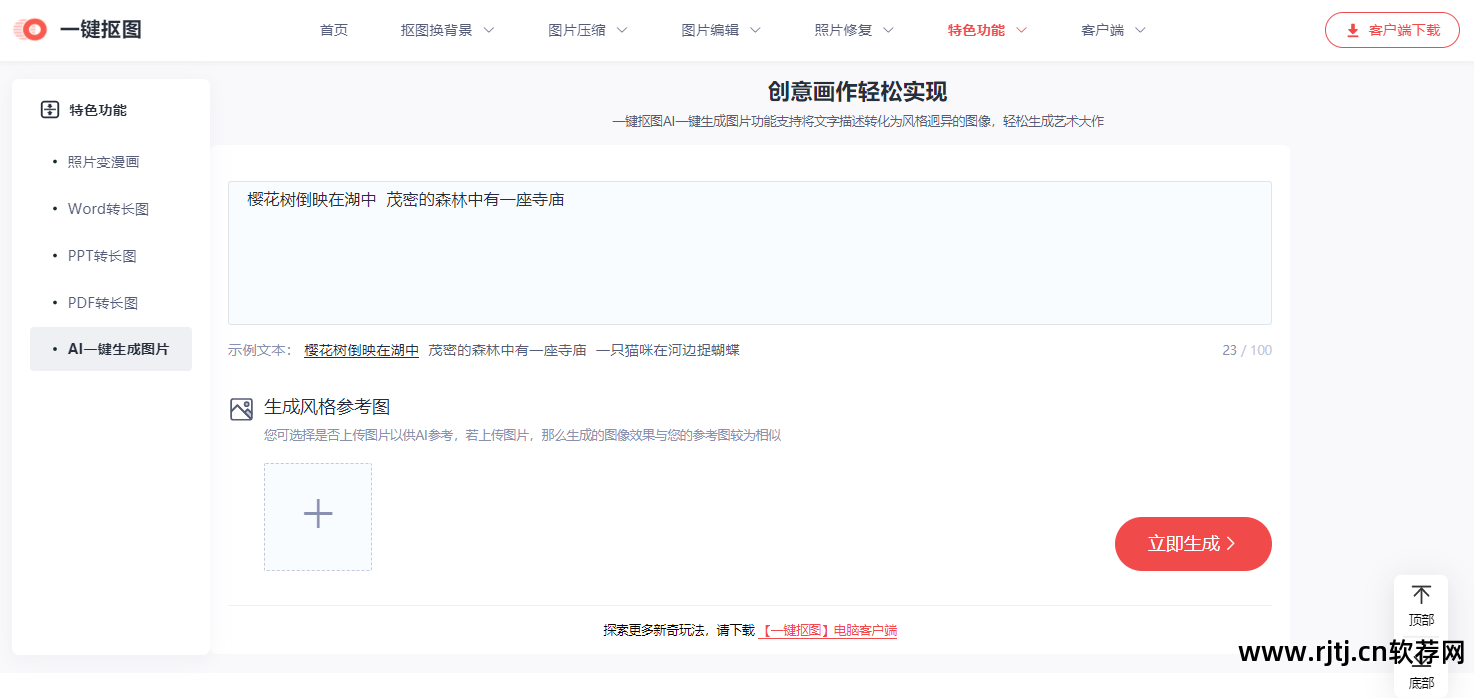Click inside the prompt text input area
Viewport: 1474px width, 698px height.
749,252
